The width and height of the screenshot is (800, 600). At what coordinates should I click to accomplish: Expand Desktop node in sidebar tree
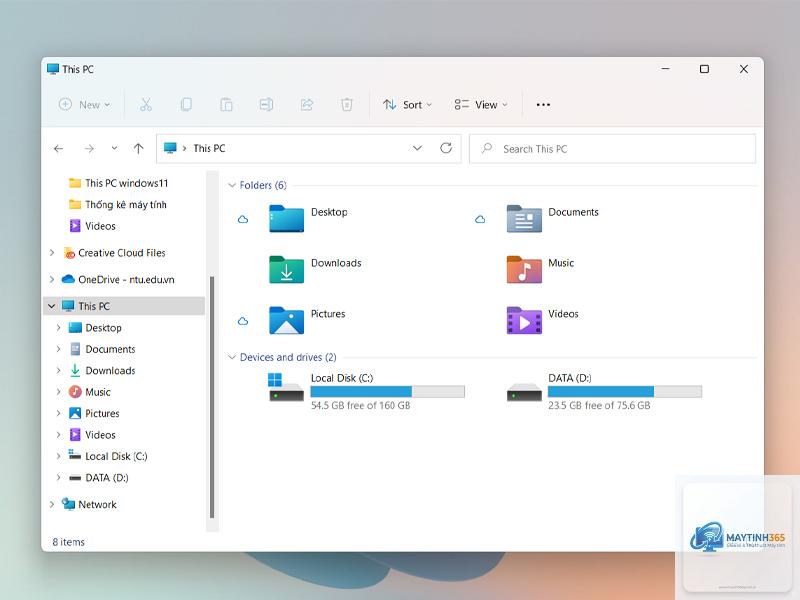pyautogui.click(x=59, y=328)
